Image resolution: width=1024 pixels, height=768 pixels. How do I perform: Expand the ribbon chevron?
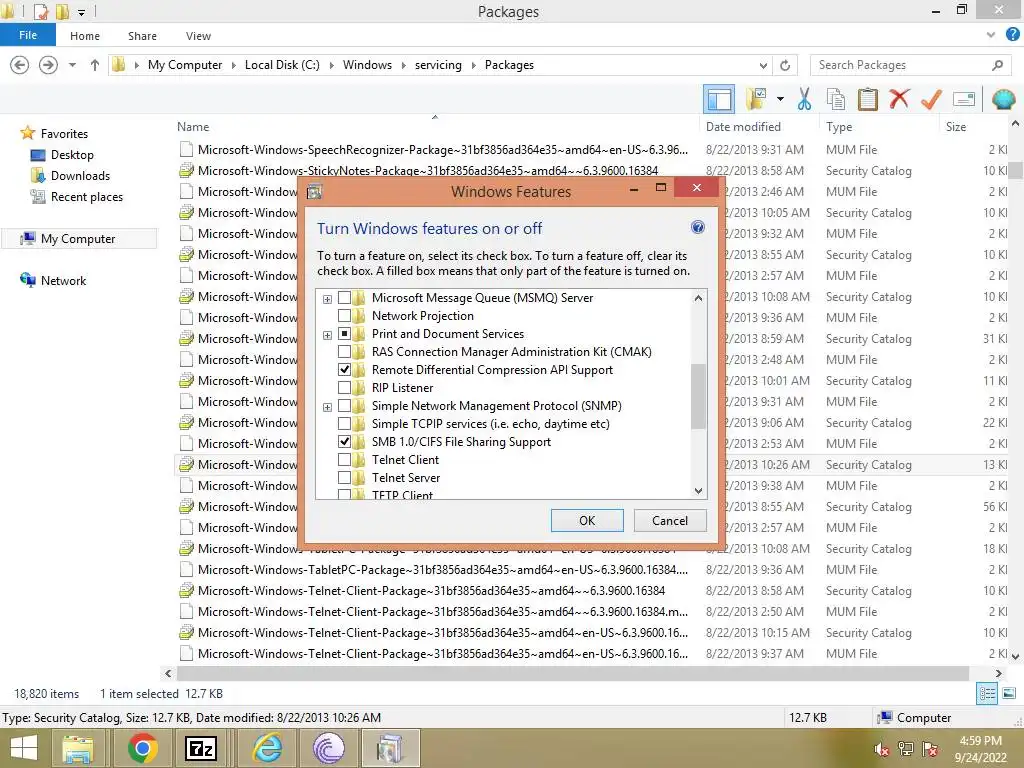click(x=991, y=35)
